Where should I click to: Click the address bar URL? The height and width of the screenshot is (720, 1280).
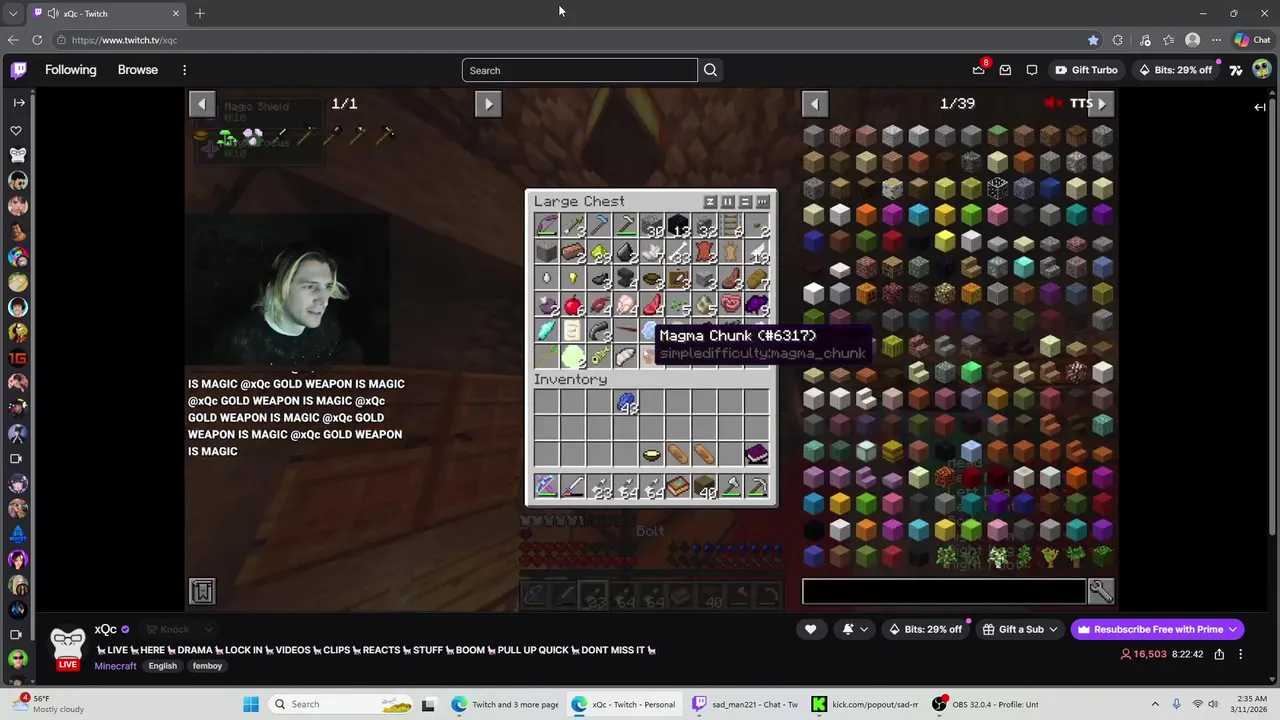point(124,40)
